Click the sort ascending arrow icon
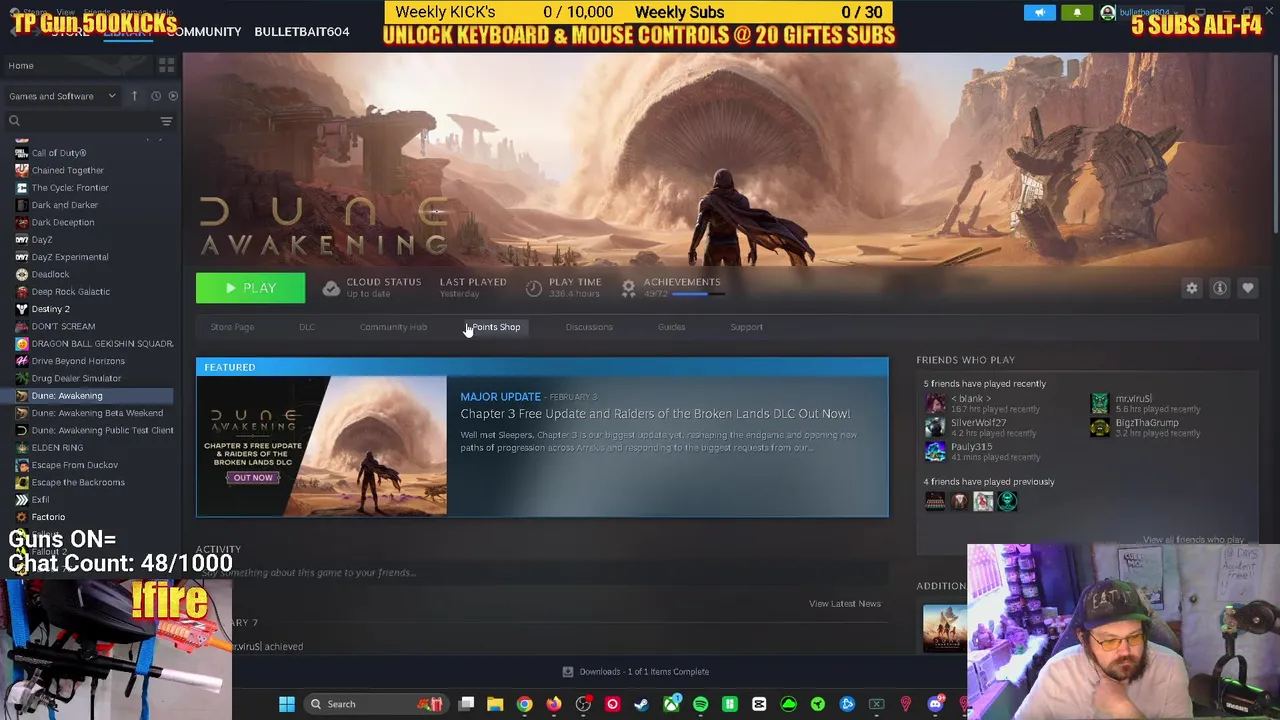 [x=134, y=96]
